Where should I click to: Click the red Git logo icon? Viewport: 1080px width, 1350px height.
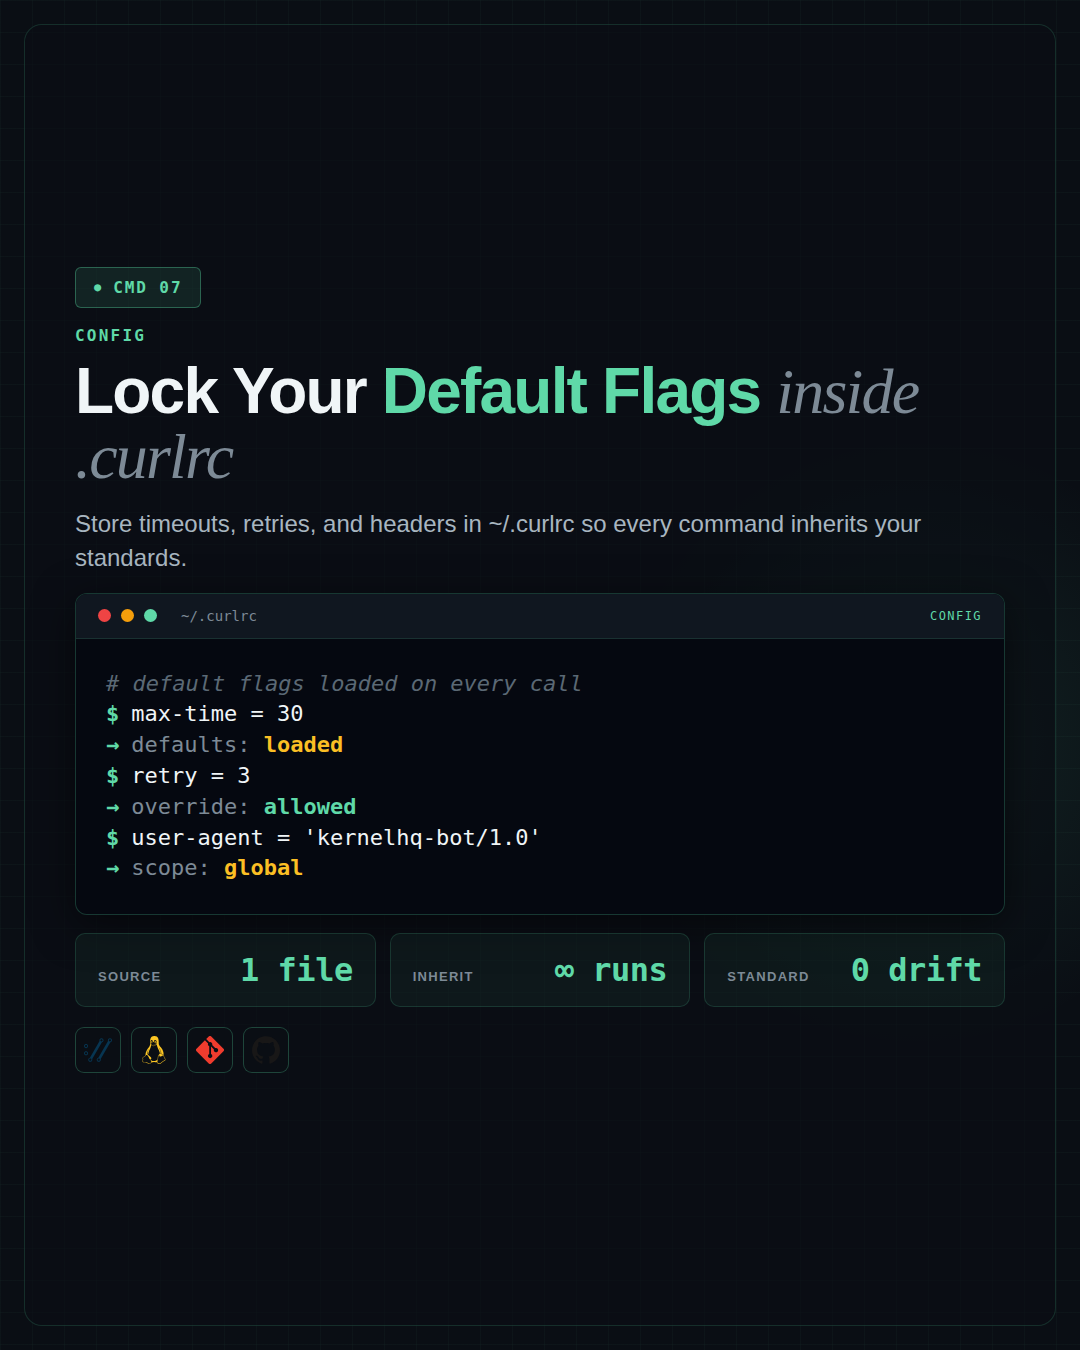click(210, 1050)
